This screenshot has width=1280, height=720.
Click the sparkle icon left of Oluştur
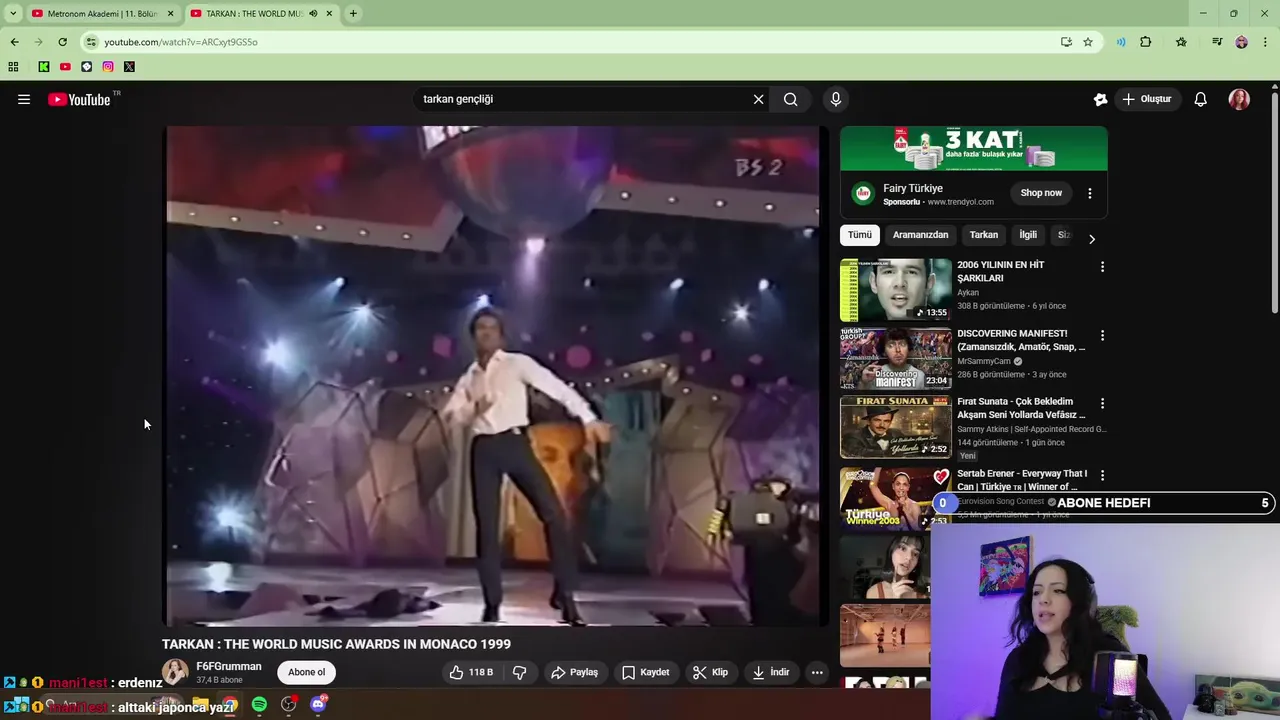point(1100,99)
